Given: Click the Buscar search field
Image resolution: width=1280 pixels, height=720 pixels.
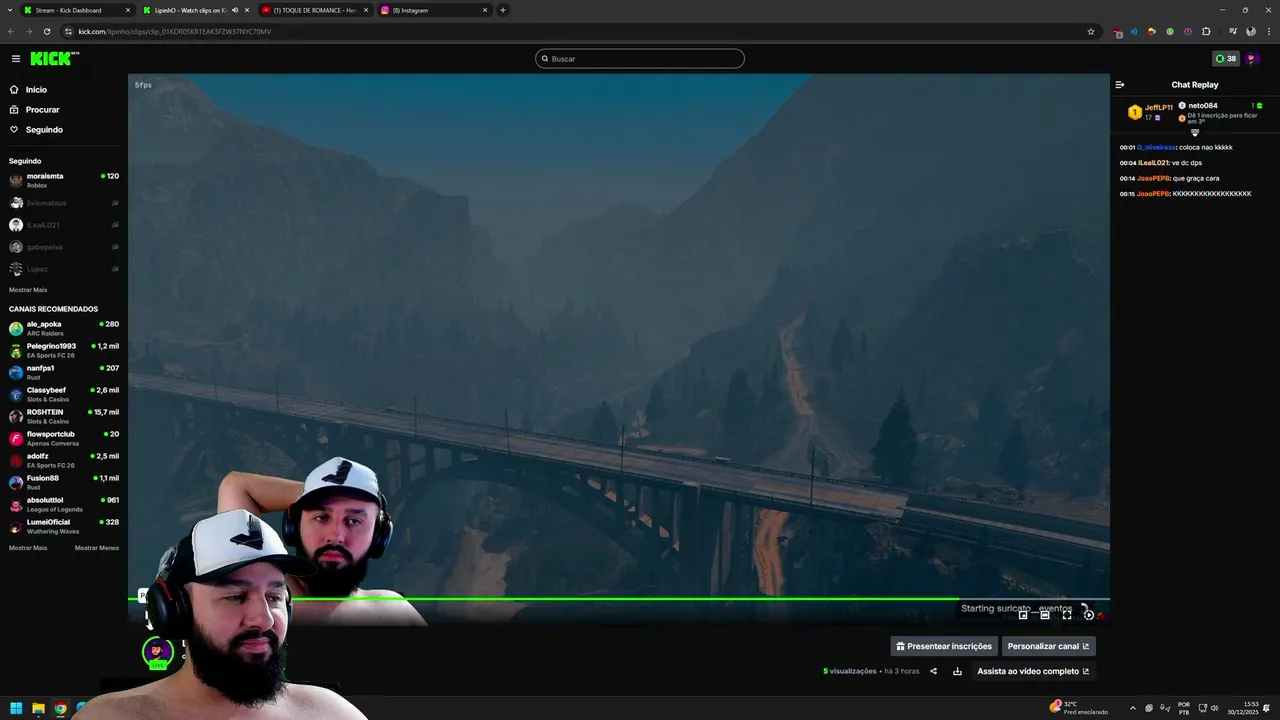Looking at the screenshot, I should pos(640,59).
